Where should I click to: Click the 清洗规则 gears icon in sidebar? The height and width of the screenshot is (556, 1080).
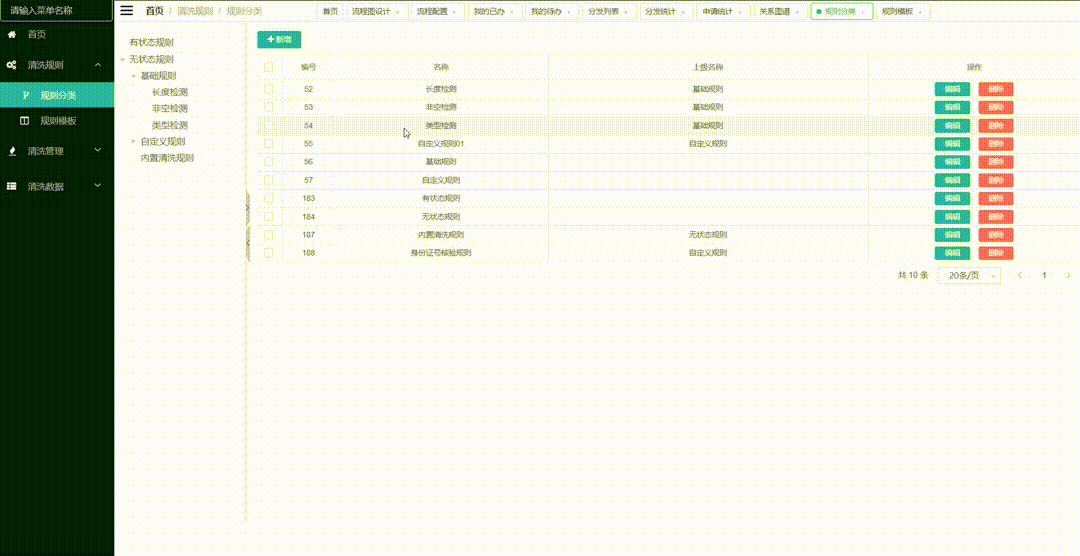[11, 65]
